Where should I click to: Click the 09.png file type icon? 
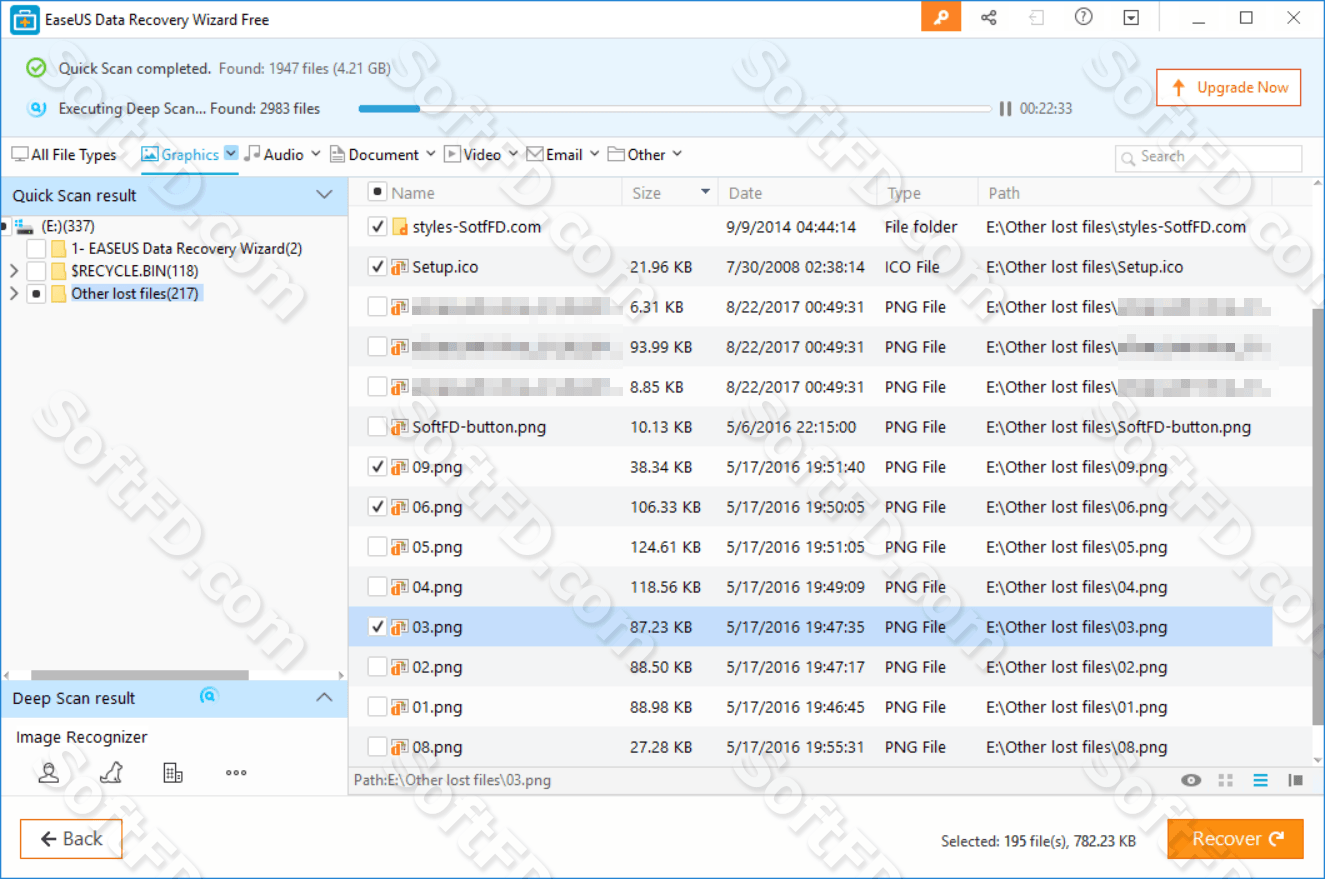pos(399,467)
